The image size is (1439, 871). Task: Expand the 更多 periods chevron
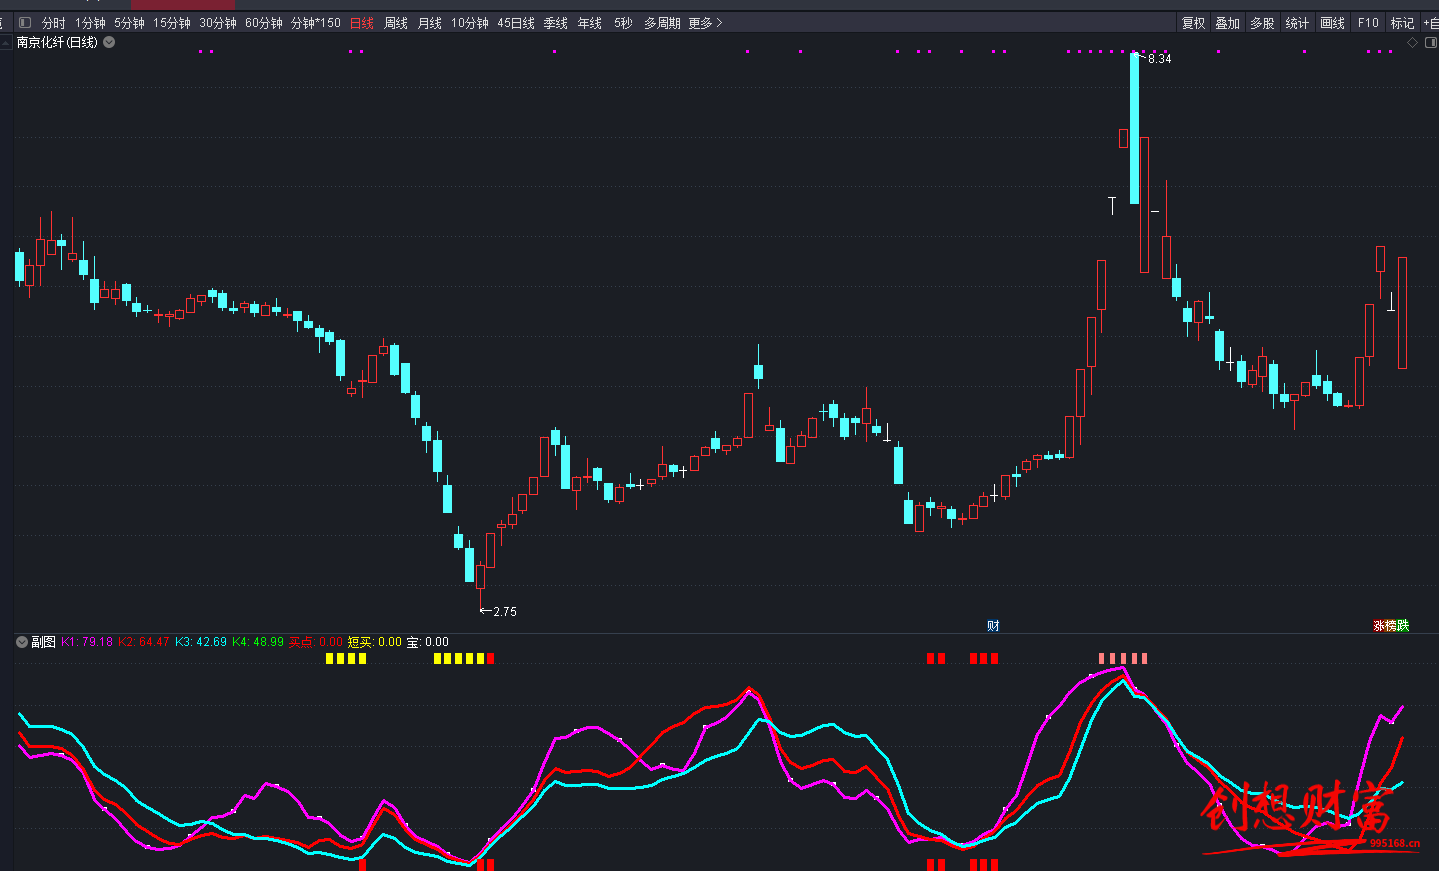pyautogui.click(x=719, y=23)
